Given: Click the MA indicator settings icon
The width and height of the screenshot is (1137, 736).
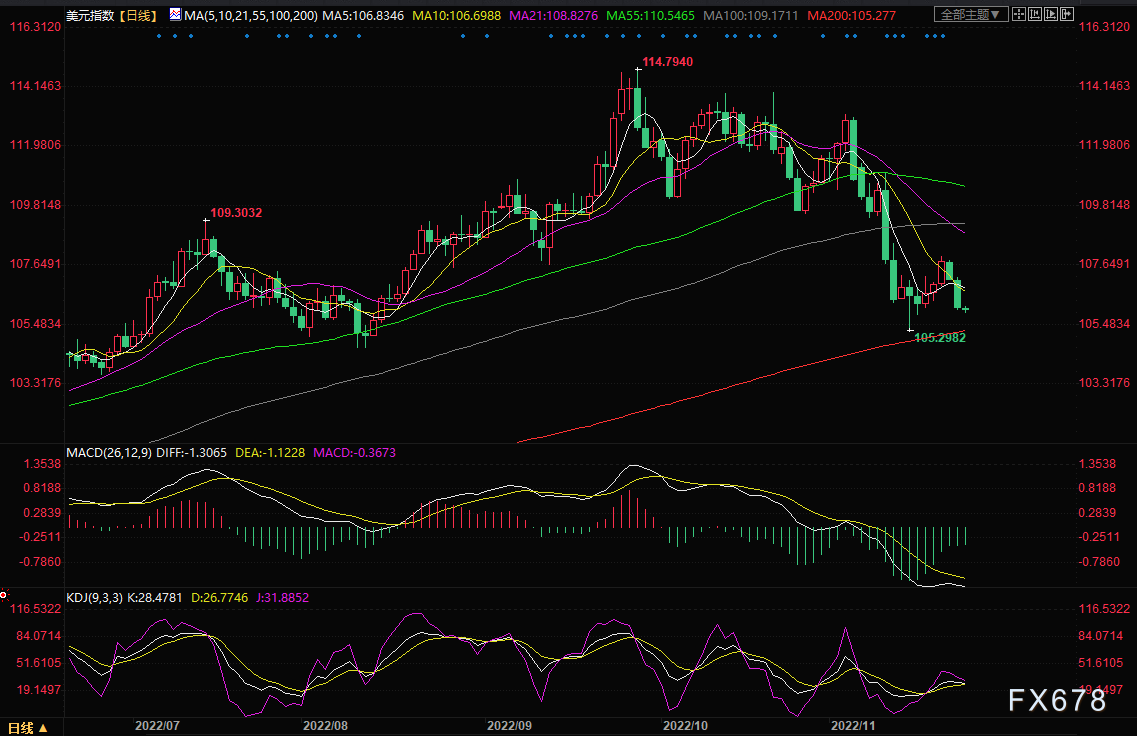Looking at the screenshot, I should click(175, 15).
